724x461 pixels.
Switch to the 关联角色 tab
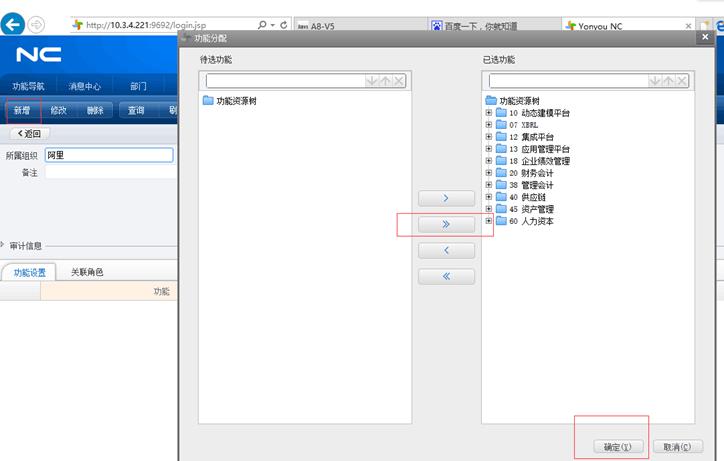87,272
